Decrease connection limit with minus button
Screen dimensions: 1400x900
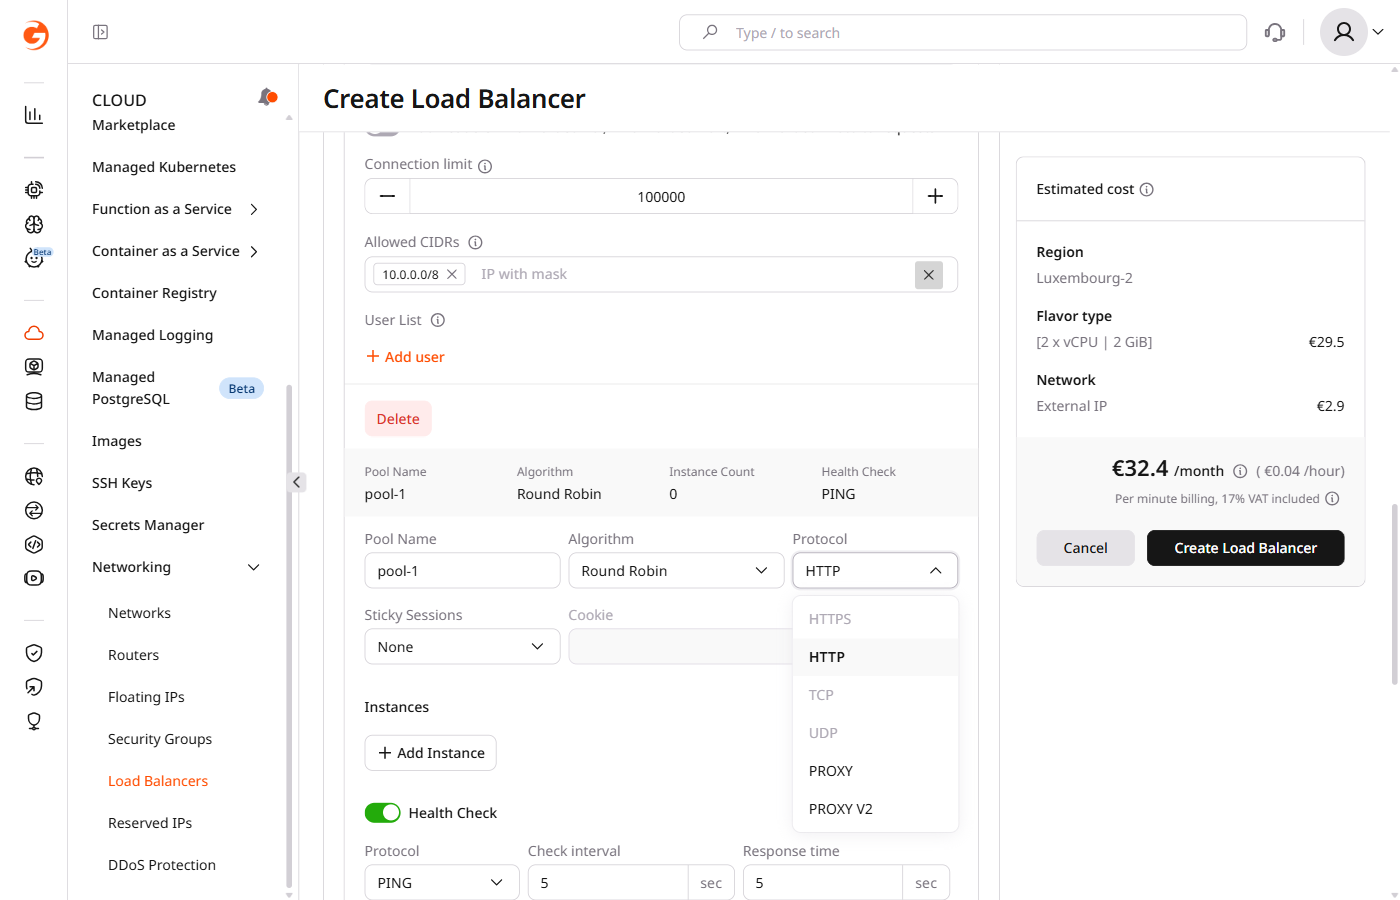tap(387, 196)
